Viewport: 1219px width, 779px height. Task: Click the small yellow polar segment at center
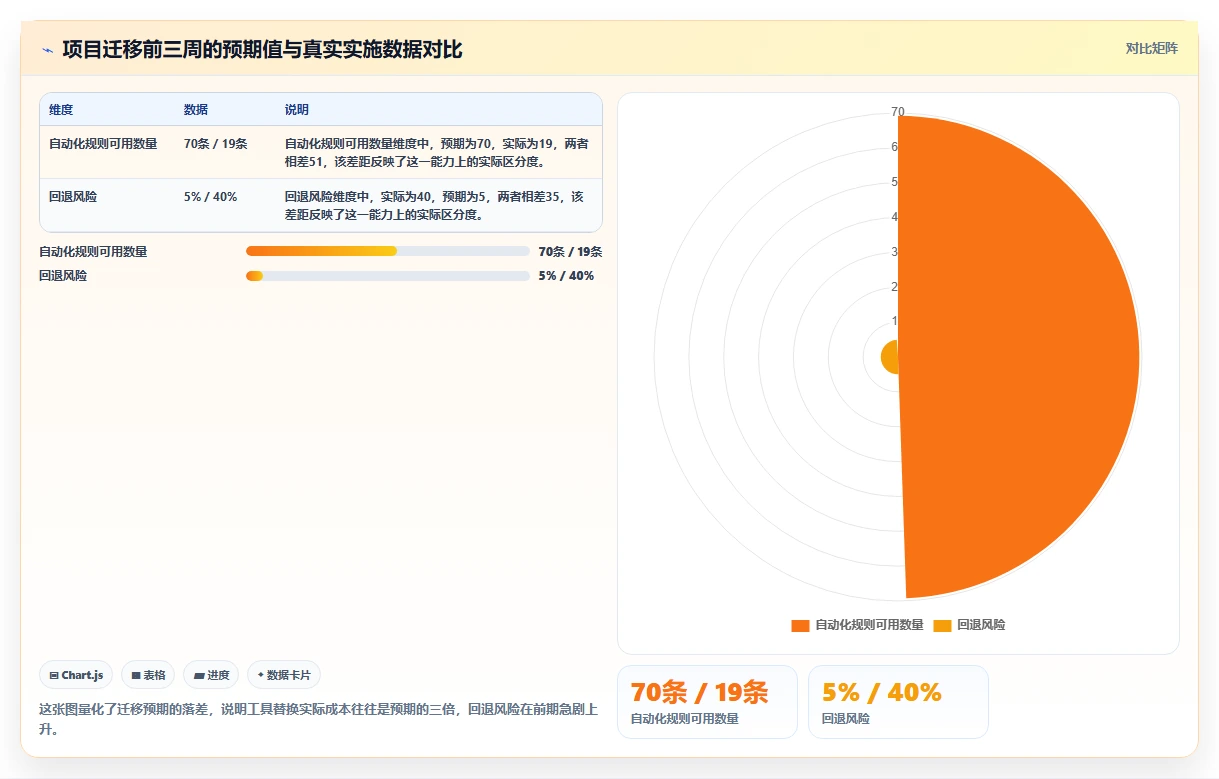coord(890,357)
